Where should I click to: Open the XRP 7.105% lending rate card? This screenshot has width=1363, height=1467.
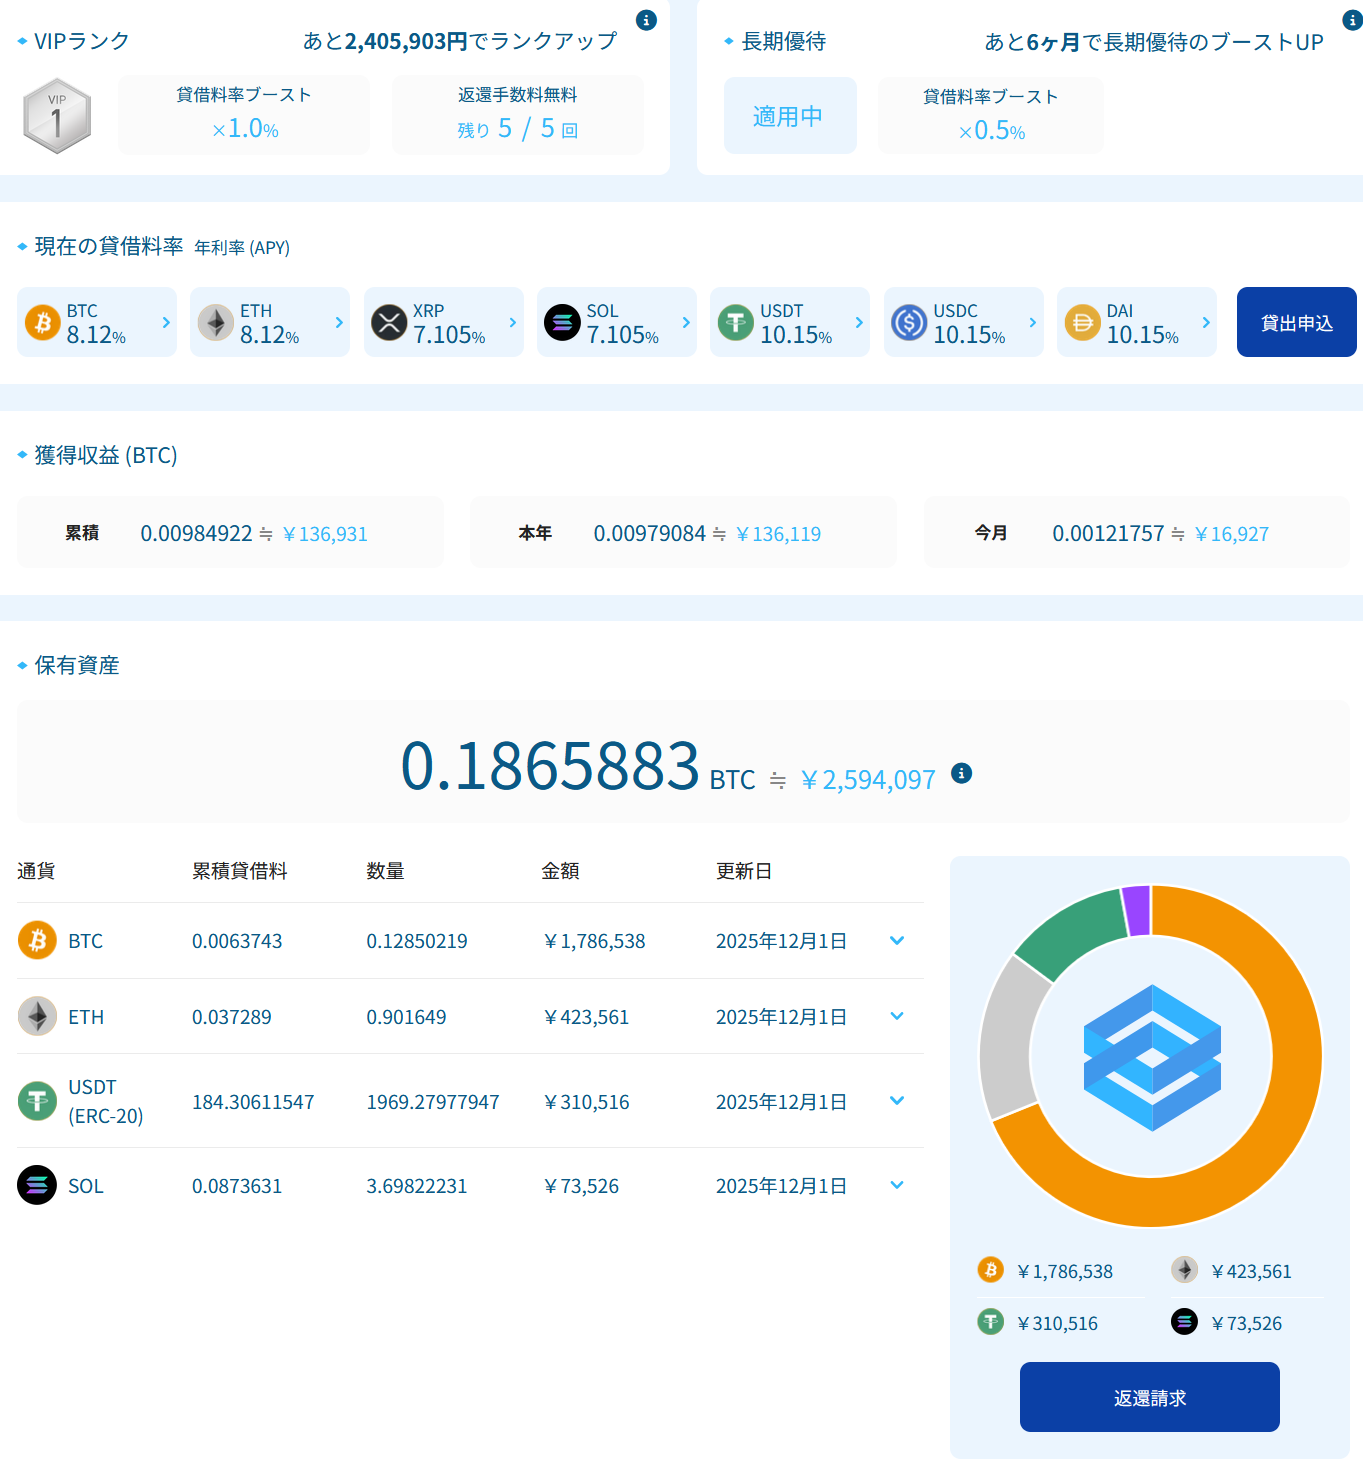click(443, 322)
